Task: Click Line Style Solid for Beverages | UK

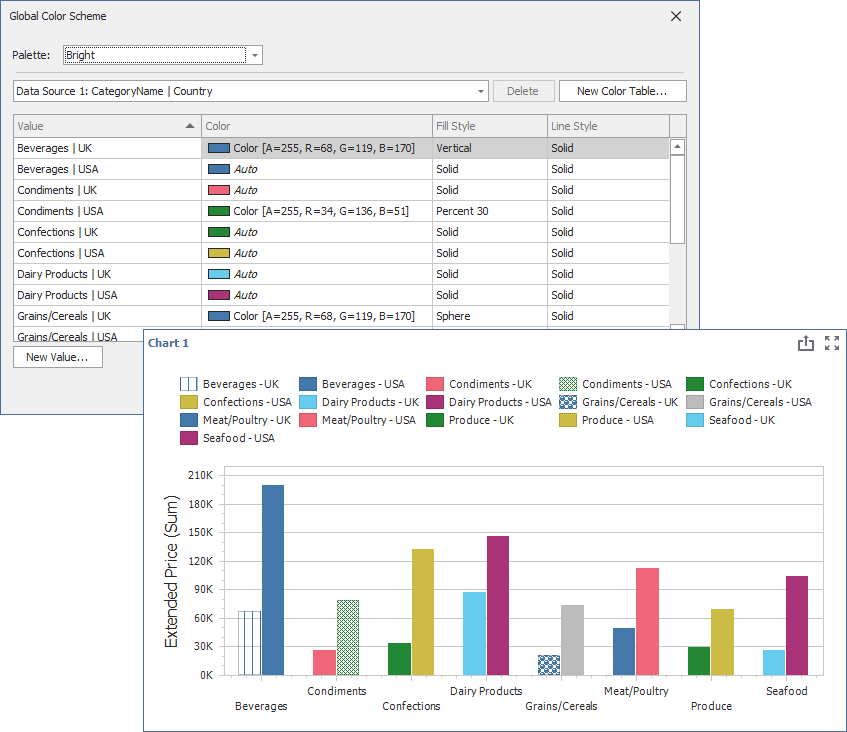Action: 608,148
